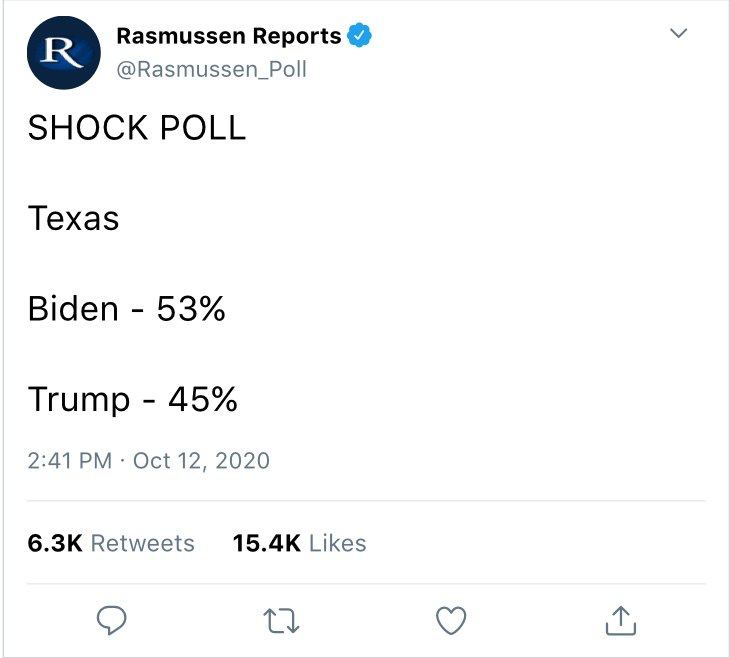The image size is (730, 658).
Task: Click the blue verified badge
Action: tap(360, 37)
